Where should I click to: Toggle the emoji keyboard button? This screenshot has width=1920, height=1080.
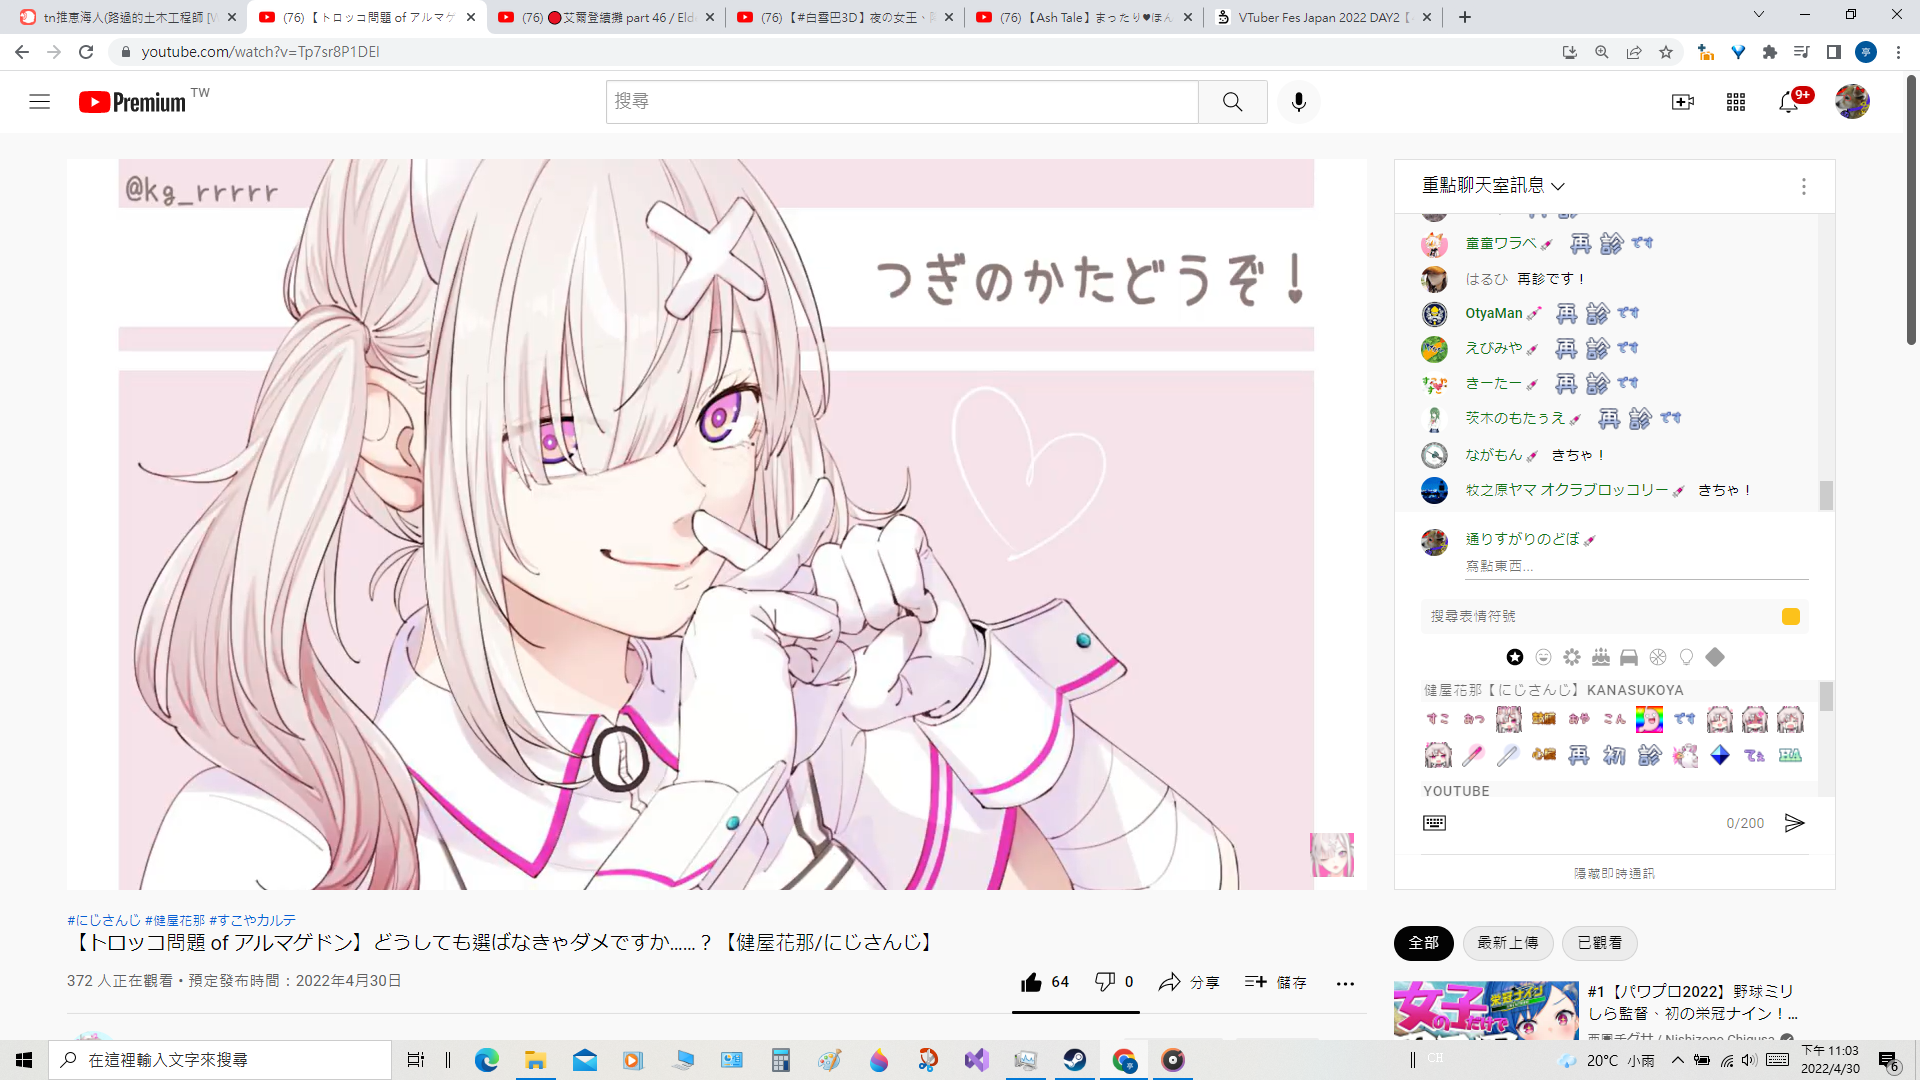[1434, 823]
